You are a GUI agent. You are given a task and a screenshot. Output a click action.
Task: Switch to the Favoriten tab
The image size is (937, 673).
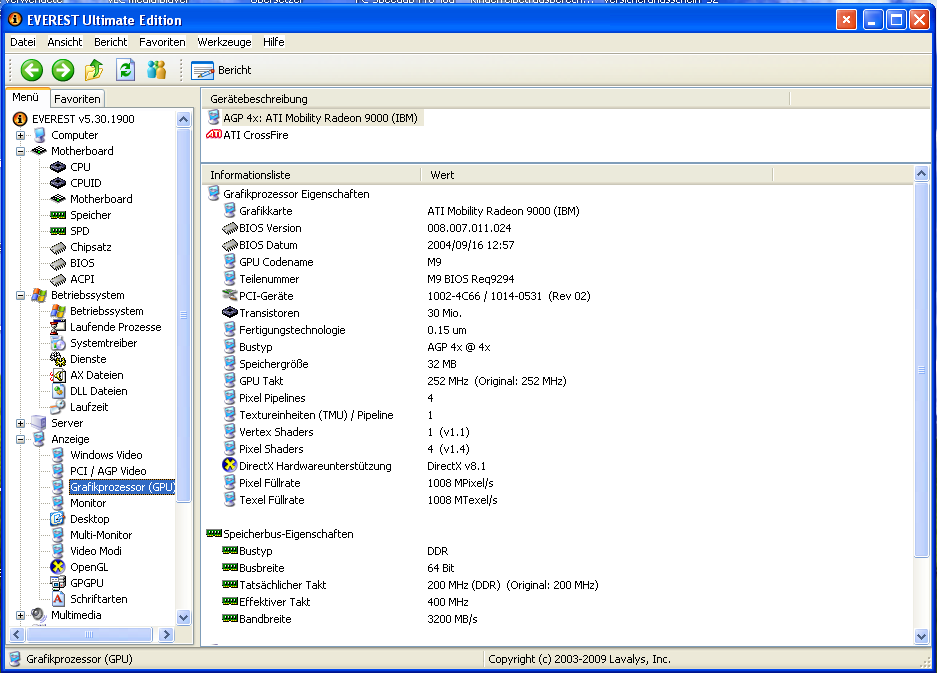tap(77, 99)
